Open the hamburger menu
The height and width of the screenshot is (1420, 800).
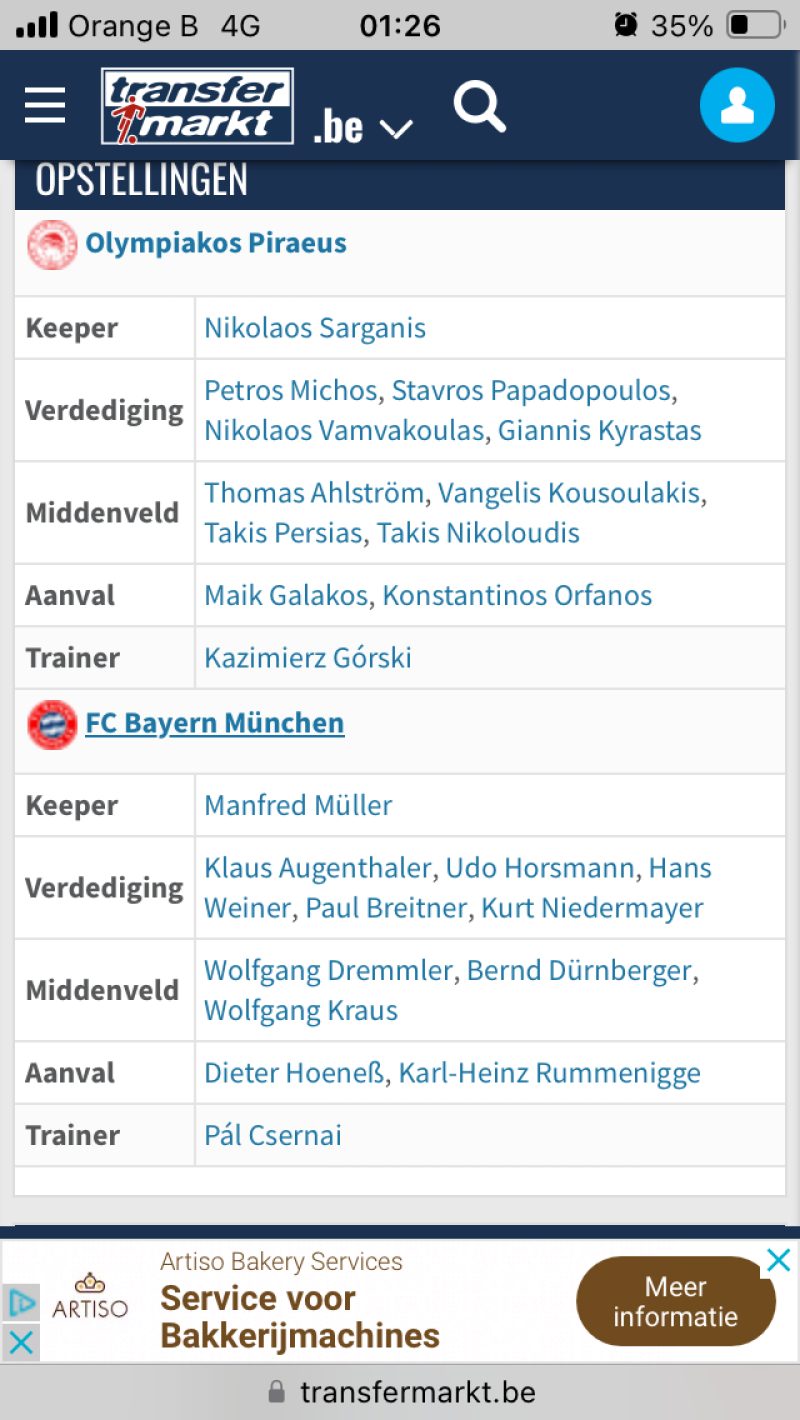tap(45, 105)
